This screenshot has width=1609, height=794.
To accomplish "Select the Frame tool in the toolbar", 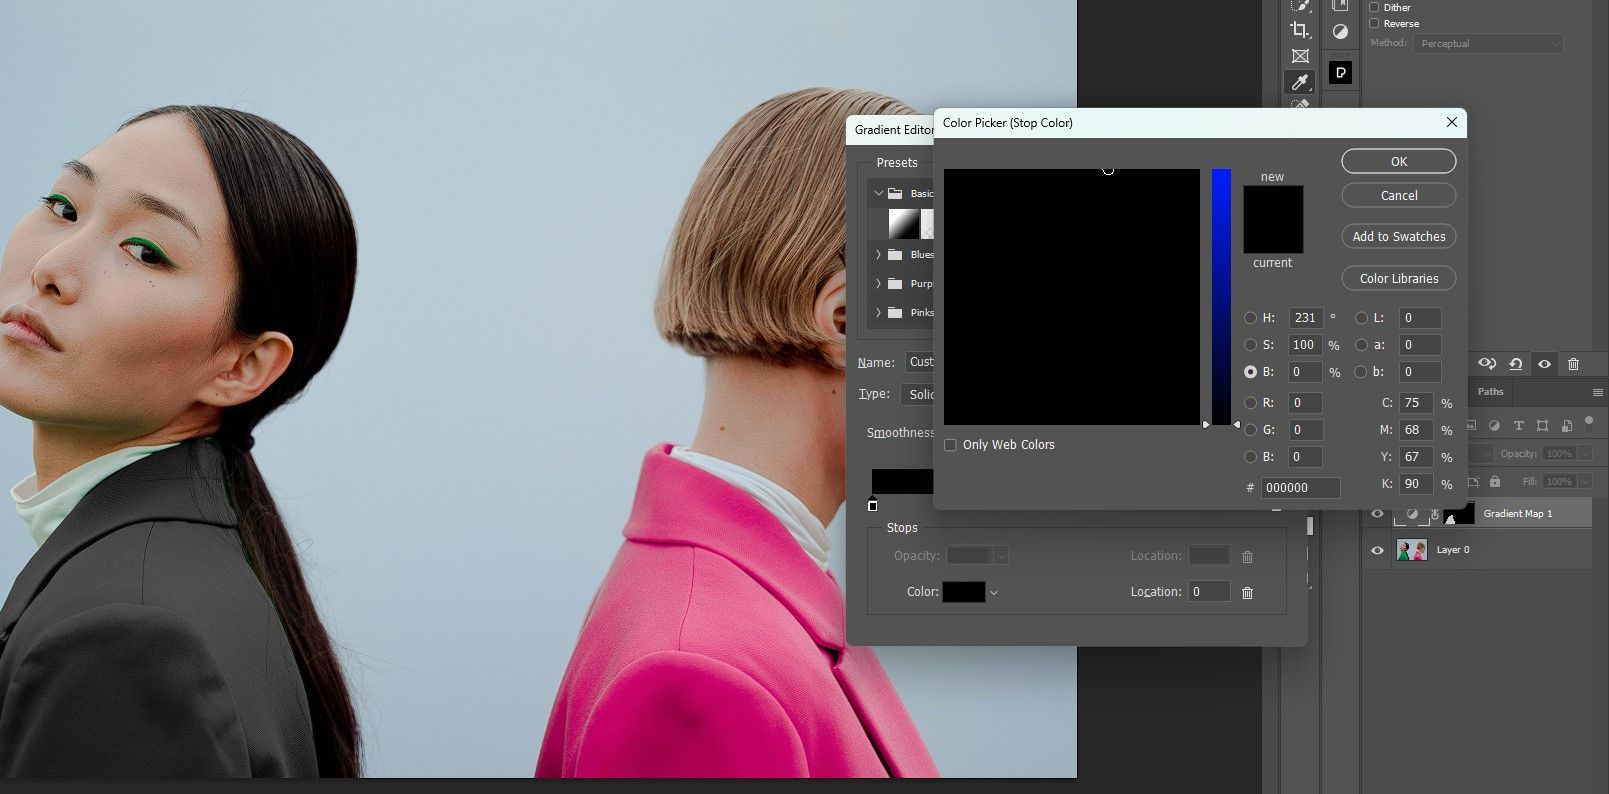I will [x=1300, y=56].
